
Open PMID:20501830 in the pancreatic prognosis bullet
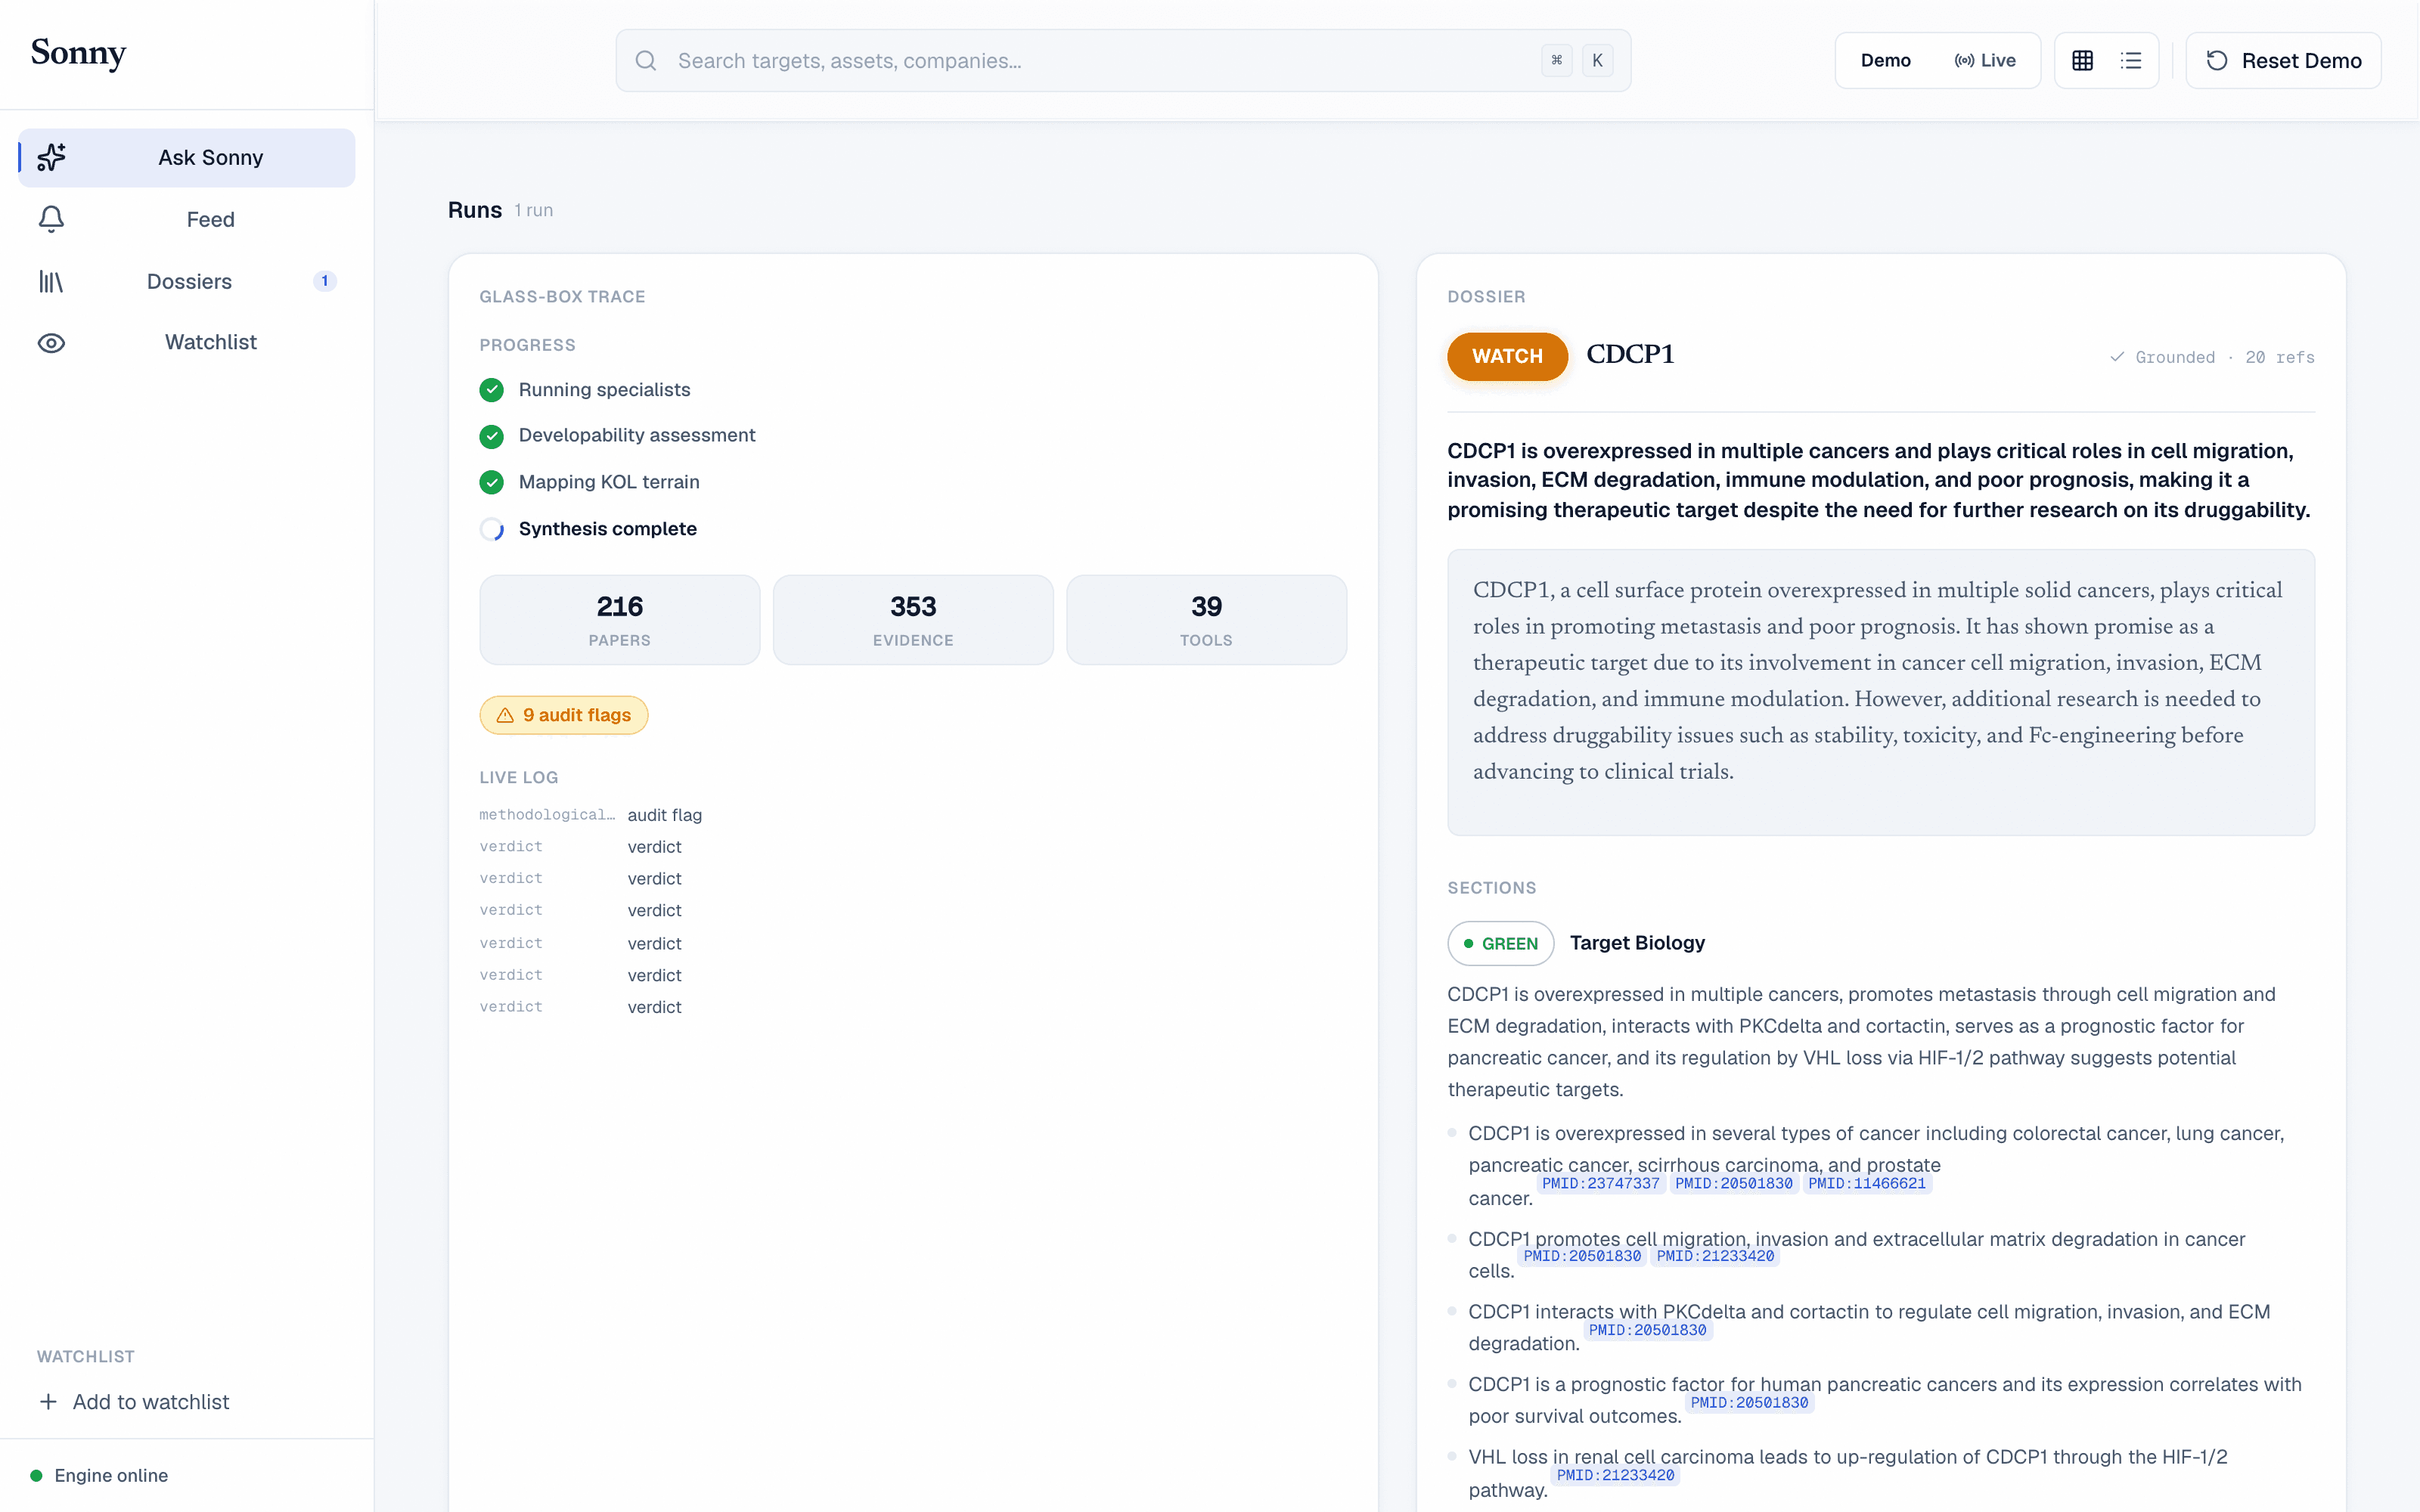tap(1749, 1403)
